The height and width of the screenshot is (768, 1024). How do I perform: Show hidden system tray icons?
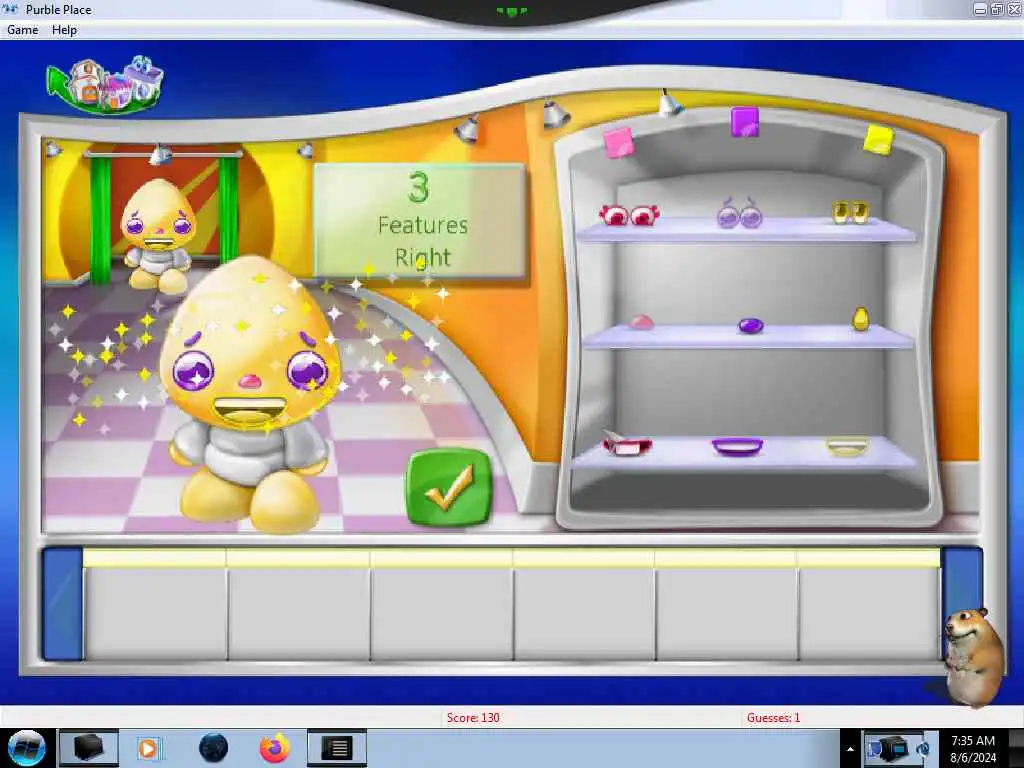(850, 749)
